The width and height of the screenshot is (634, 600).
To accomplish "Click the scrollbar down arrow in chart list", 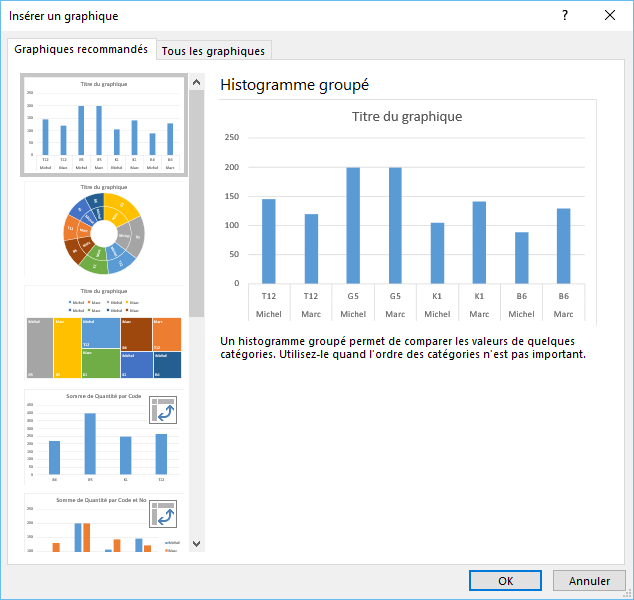I will click(x=196, y=544).
